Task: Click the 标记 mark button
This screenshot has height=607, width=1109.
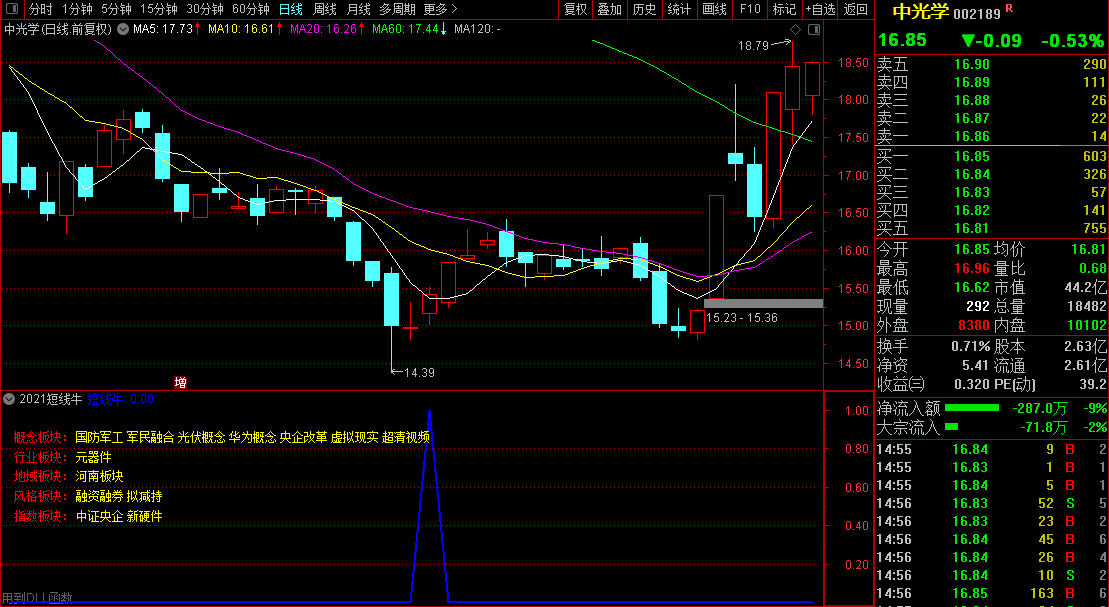Action: click(x=784, y=9)
